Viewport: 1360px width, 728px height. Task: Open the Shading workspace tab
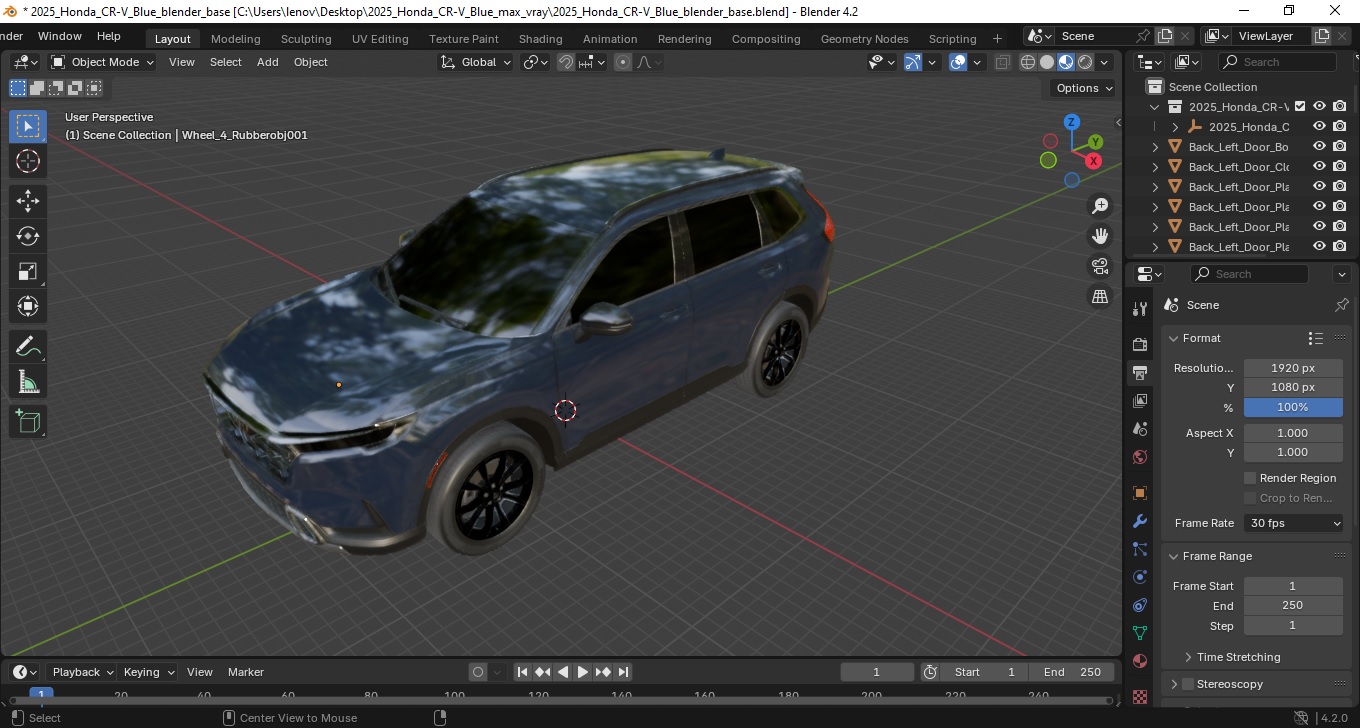click(540, 39)
